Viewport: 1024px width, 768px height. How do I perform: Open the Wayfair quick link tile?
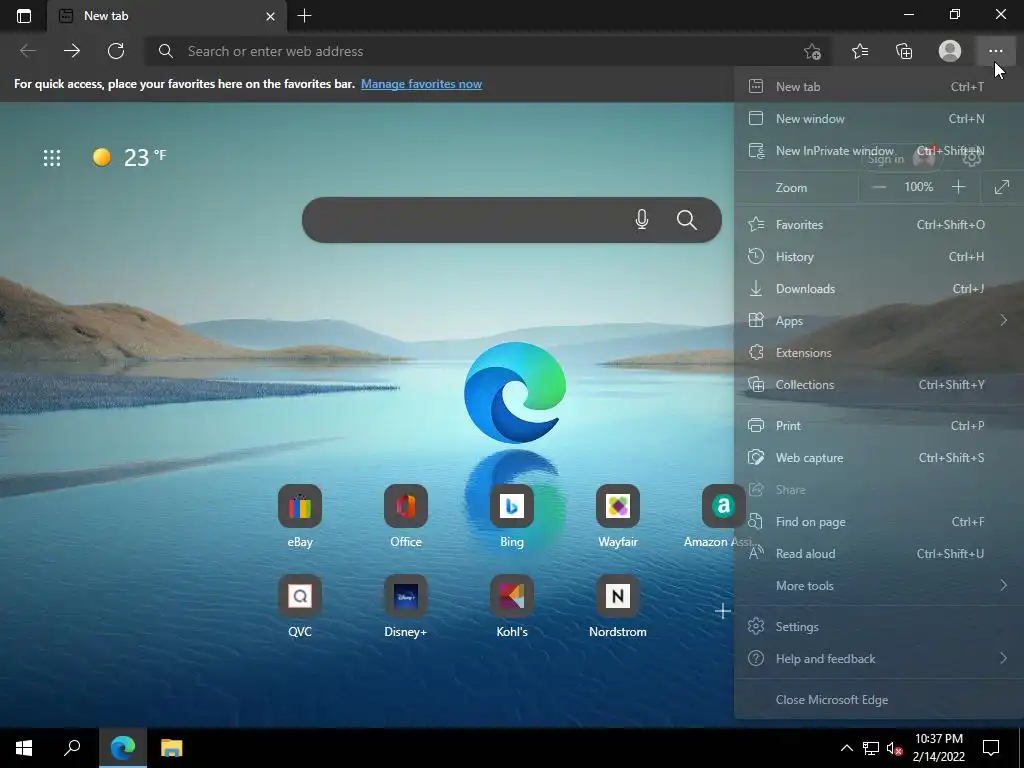618,516
